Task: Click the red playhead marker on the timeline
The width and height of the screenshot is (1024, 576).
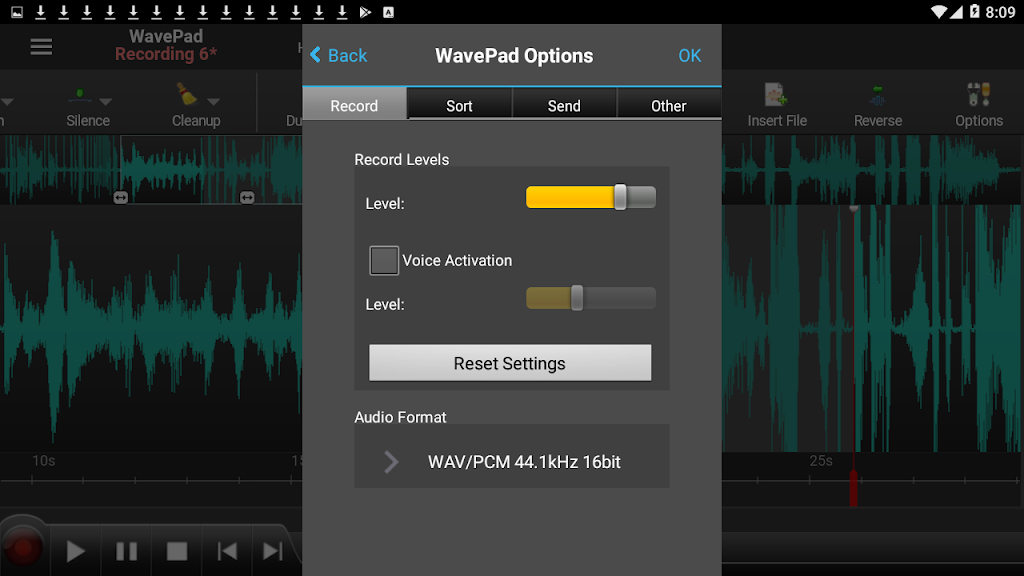Action: tap(854, 487)
